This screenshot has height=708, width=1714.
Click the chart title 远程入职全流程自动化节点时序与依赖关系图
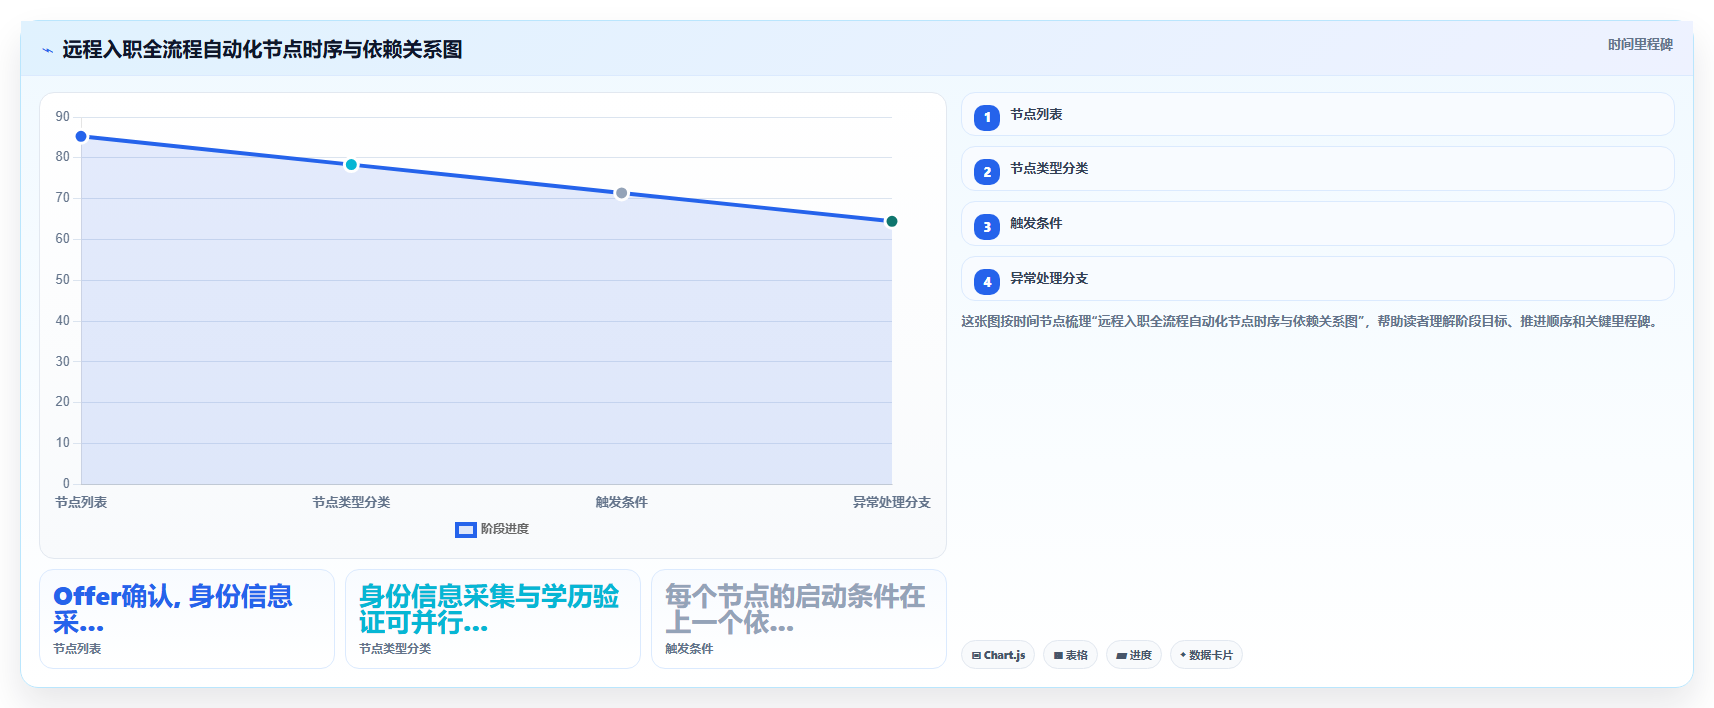tap(262, 50)
